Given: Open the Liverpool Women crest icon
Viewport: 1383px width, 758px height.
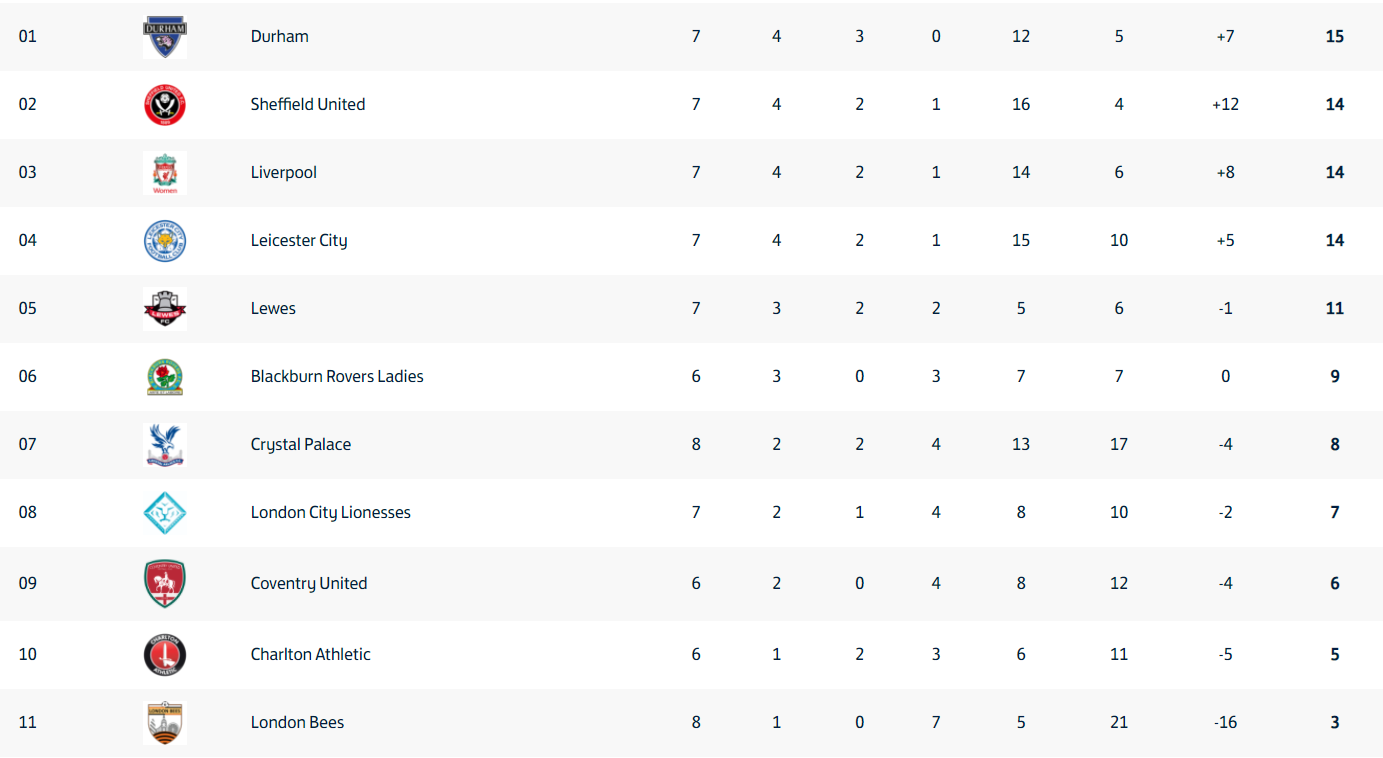Looking at the screenshot, I should click(165, 173).
